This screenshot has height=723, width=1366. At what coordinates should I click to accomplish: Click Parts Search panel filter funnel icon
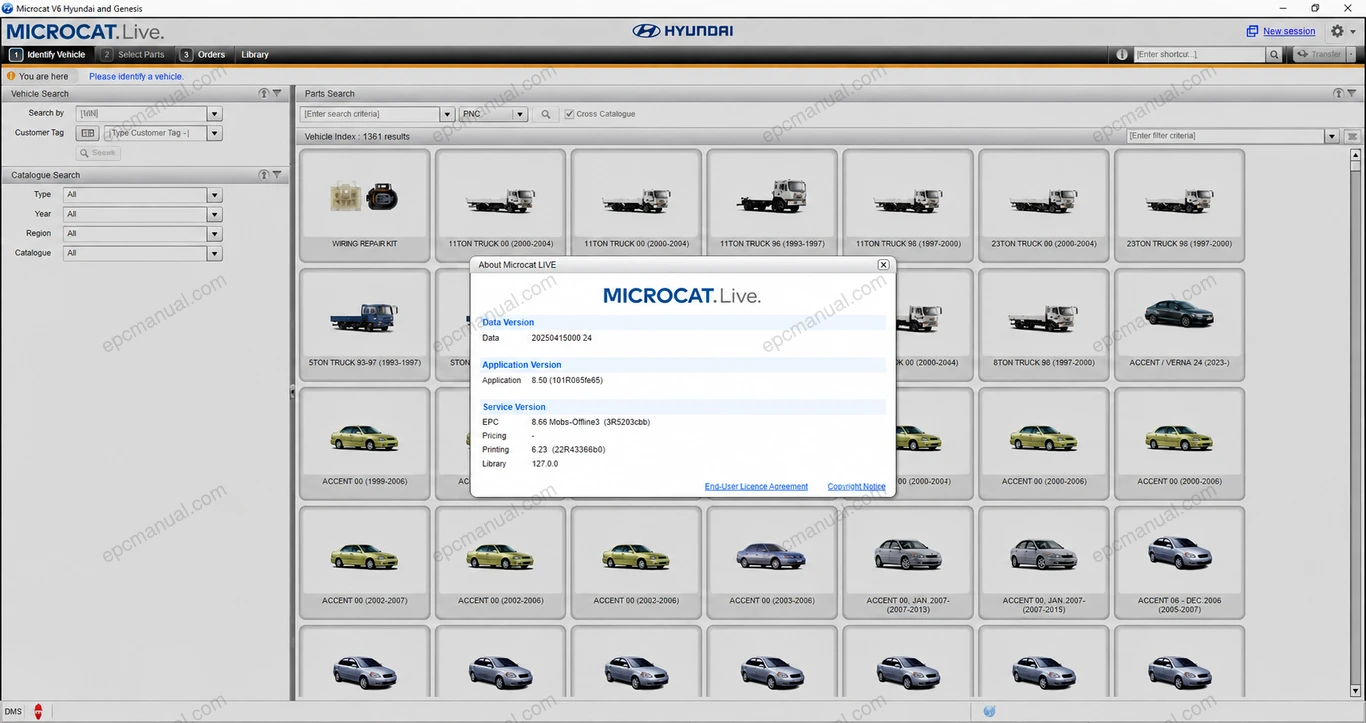click(x=1352, y=93)
